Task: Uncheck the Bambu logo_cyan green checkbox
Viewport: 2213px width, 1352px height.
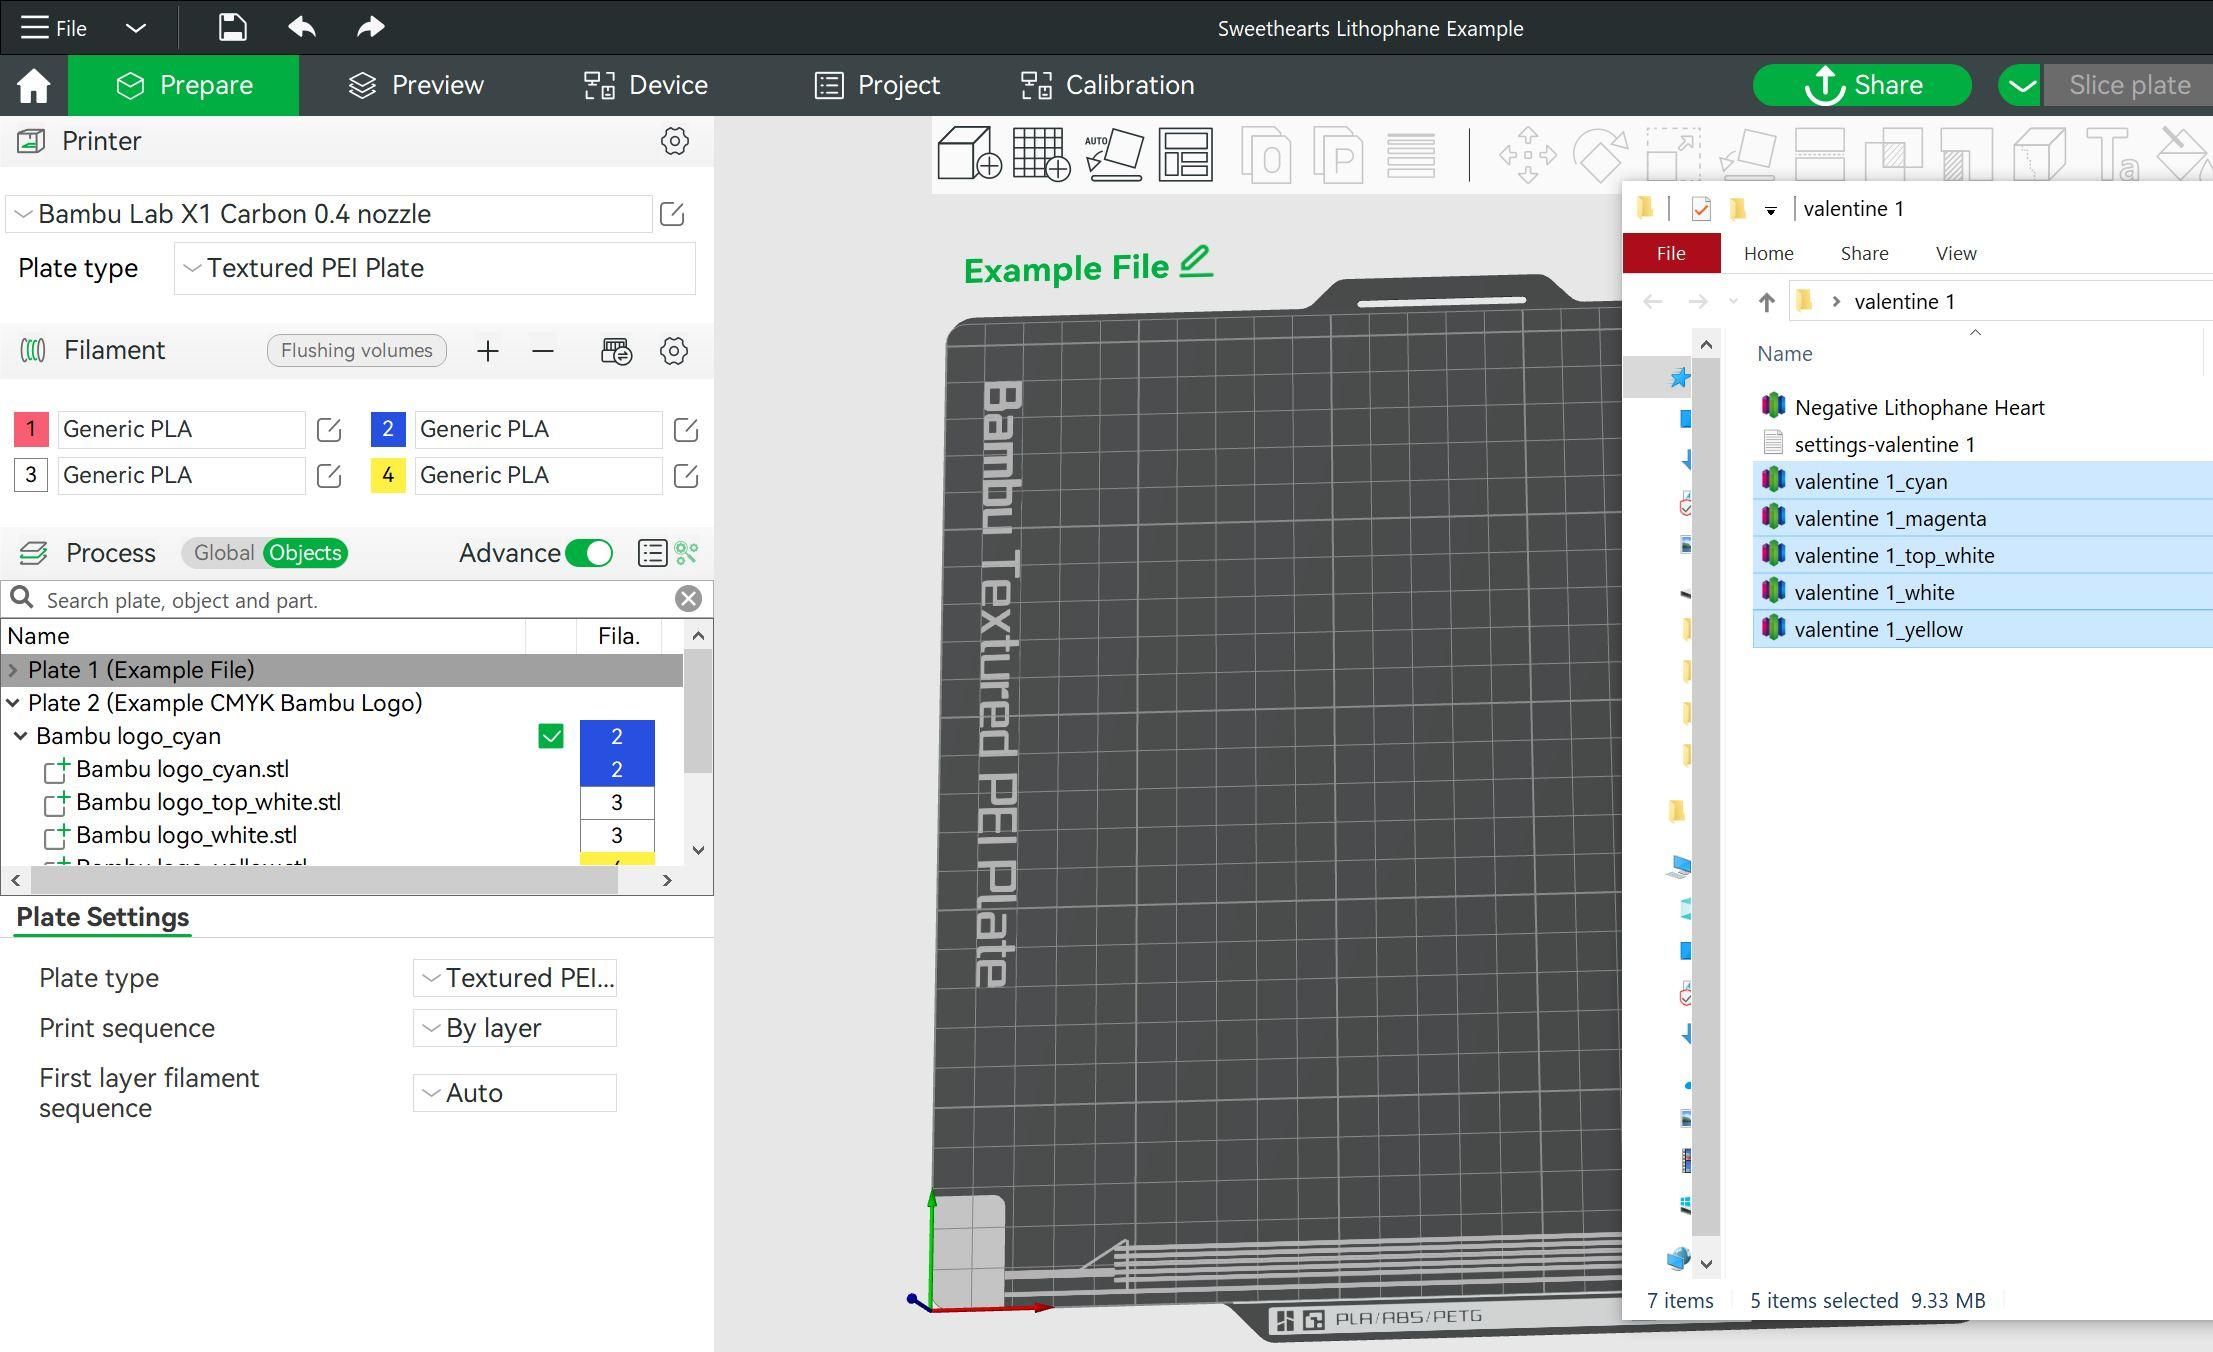Action: coord(550,736)
